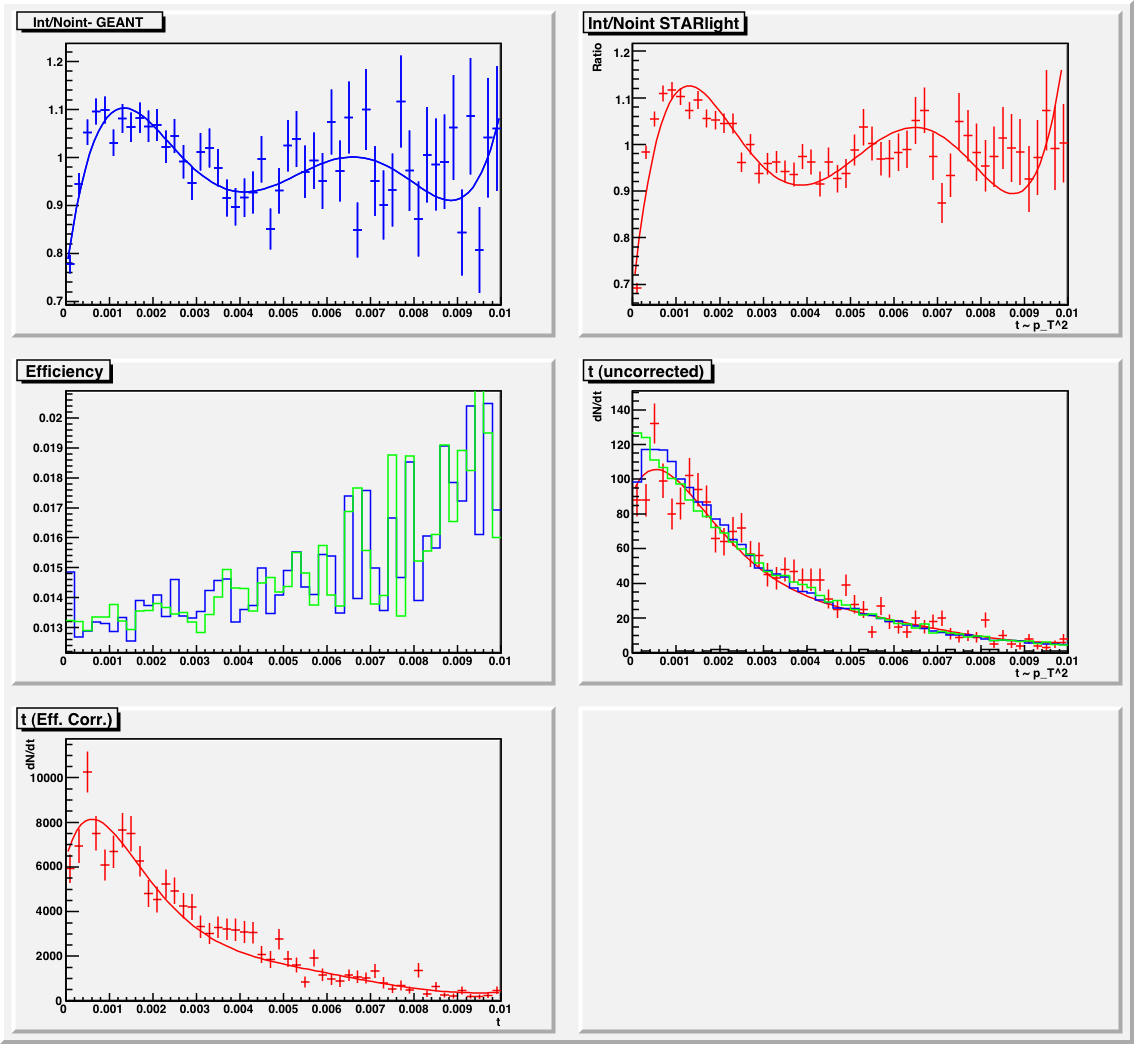1134x1044 pixels.
Task: Click the "Efficiency" plot title box
Action: point(64,371)
